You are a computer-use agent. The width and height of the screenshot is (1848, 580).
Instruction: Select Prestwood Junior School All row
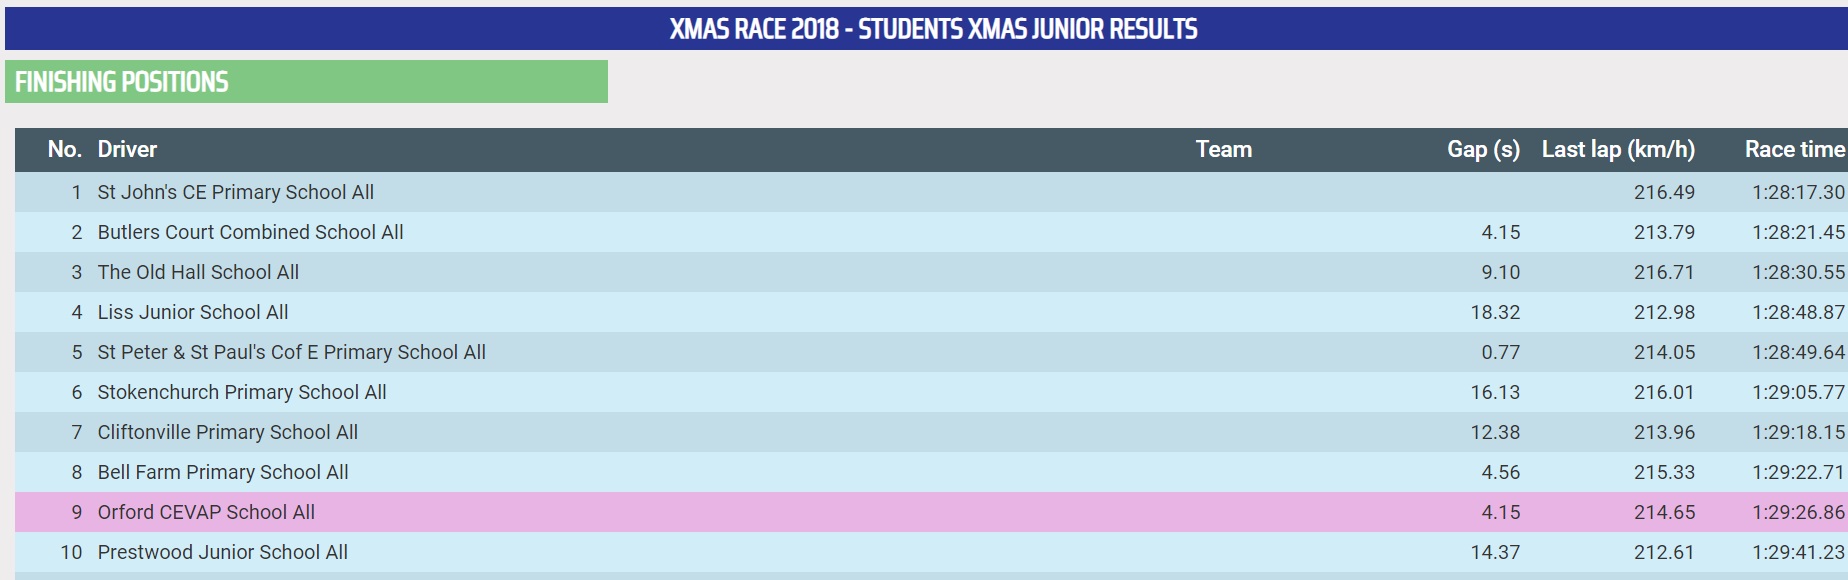222,552
